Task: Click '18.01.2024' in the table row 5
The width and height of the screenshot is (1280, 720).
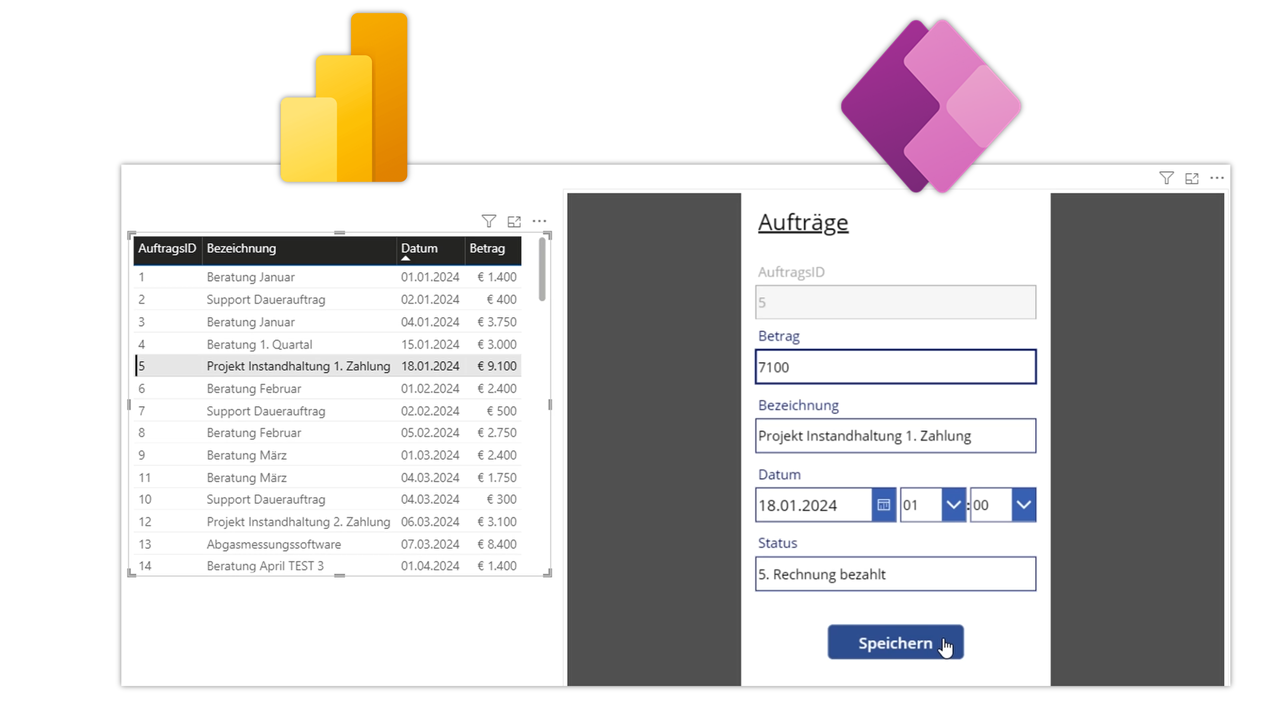Action: [430, 366]
